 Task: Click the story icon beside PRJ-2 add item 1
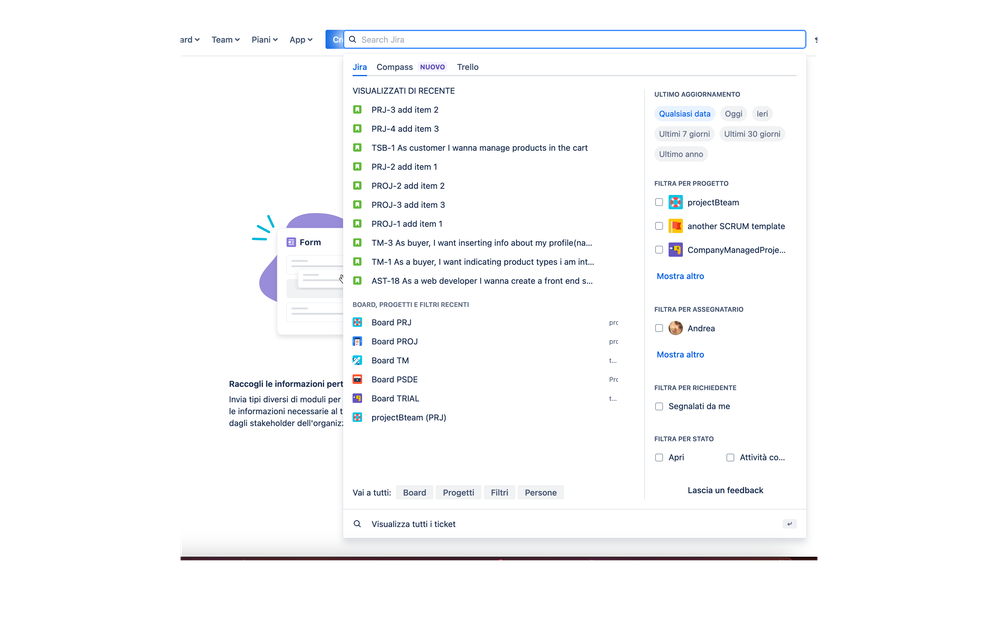click(x=358, y=167)
